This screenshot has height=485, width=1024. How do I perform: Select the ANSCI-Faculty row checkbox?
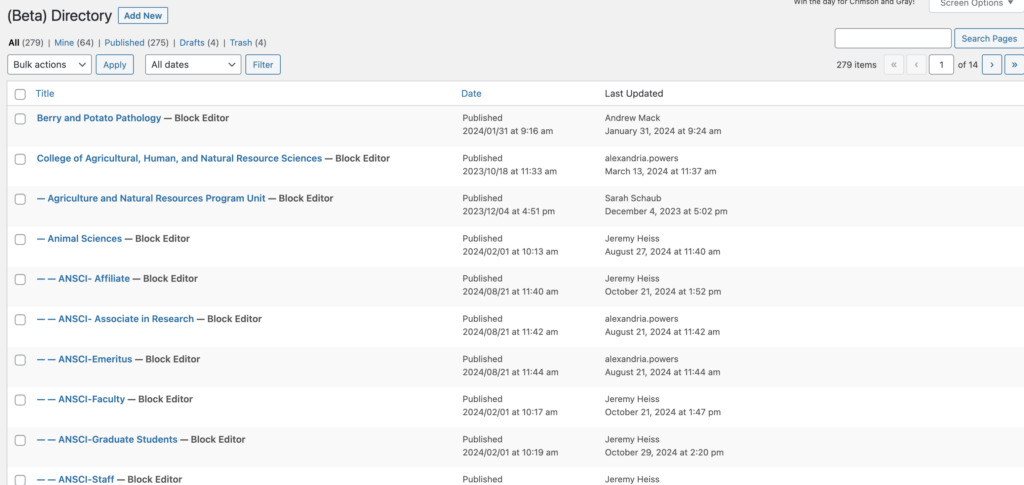[x=20, y=399]
